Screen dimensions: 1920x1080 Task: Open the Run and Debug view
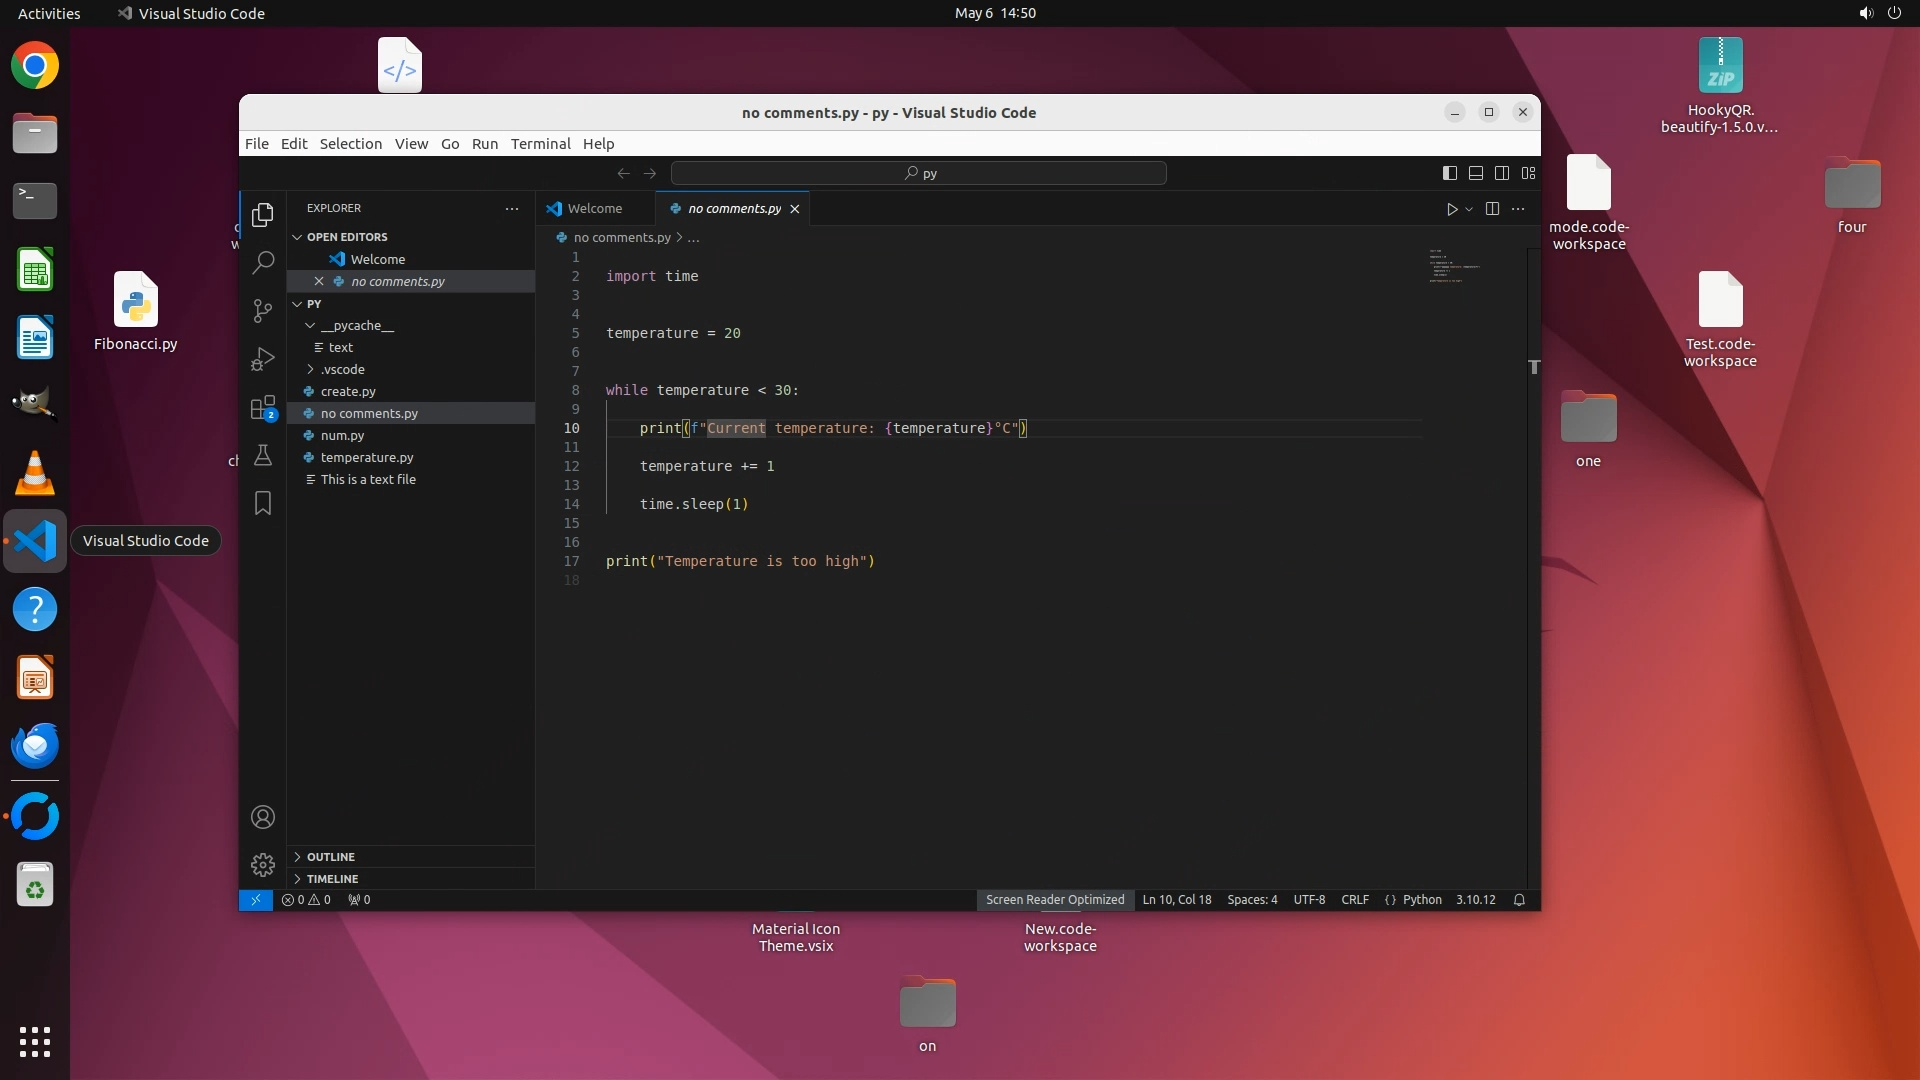[263, 359]
